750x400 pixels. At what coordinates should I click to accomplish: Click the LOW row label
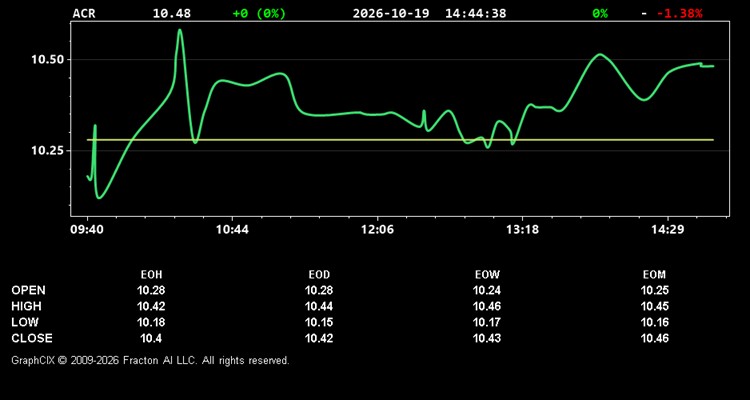(x=25, y=322)
